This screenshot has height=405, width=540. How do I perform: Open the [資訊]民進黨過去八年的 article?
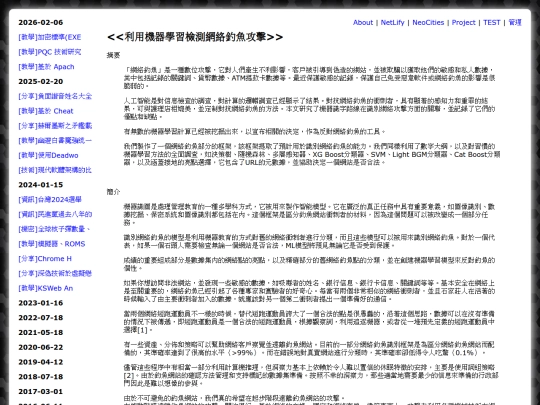click(x=55, y=214)
